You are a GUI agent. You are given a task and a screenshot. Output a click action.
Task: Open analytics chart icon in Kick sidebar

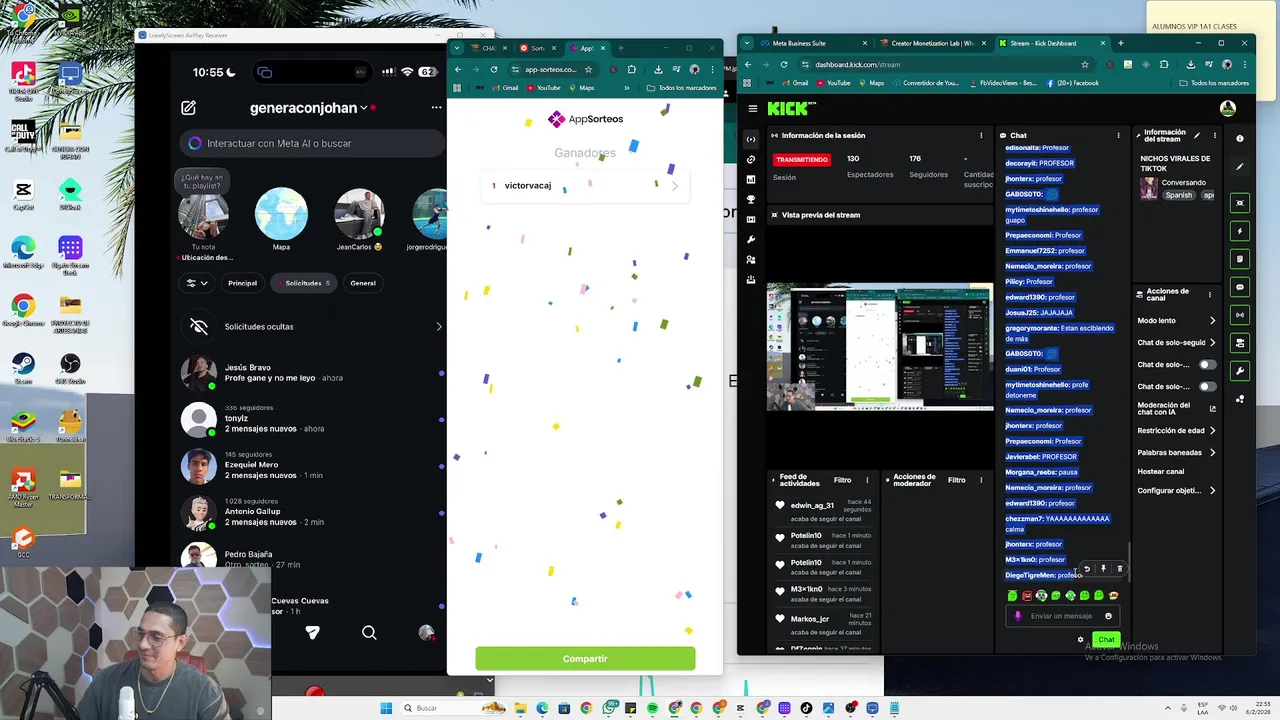point(751,179)
